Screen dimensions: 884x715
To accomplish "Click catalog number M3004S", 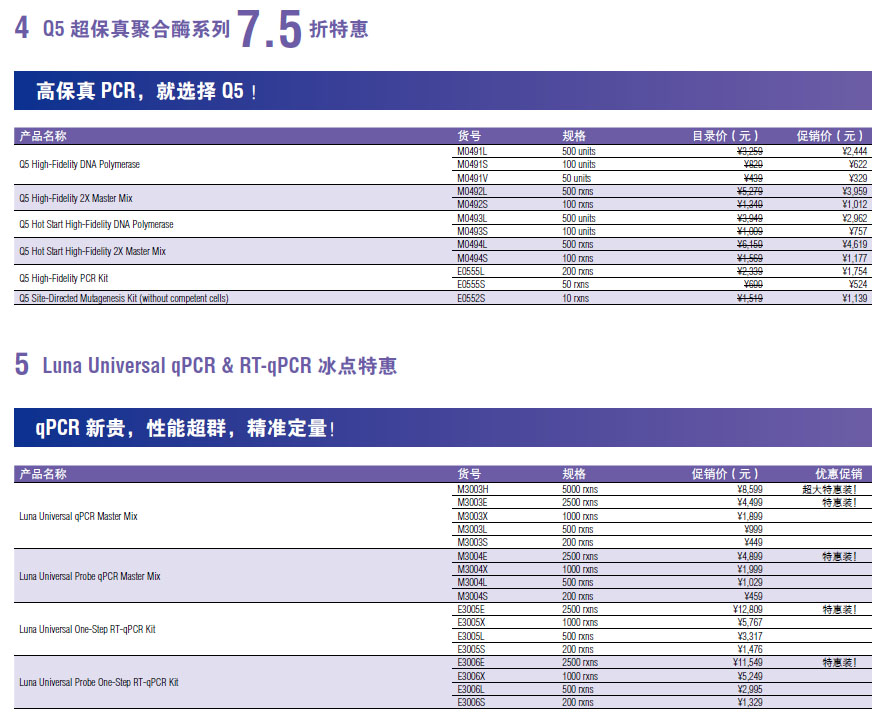I will point(472,597).
